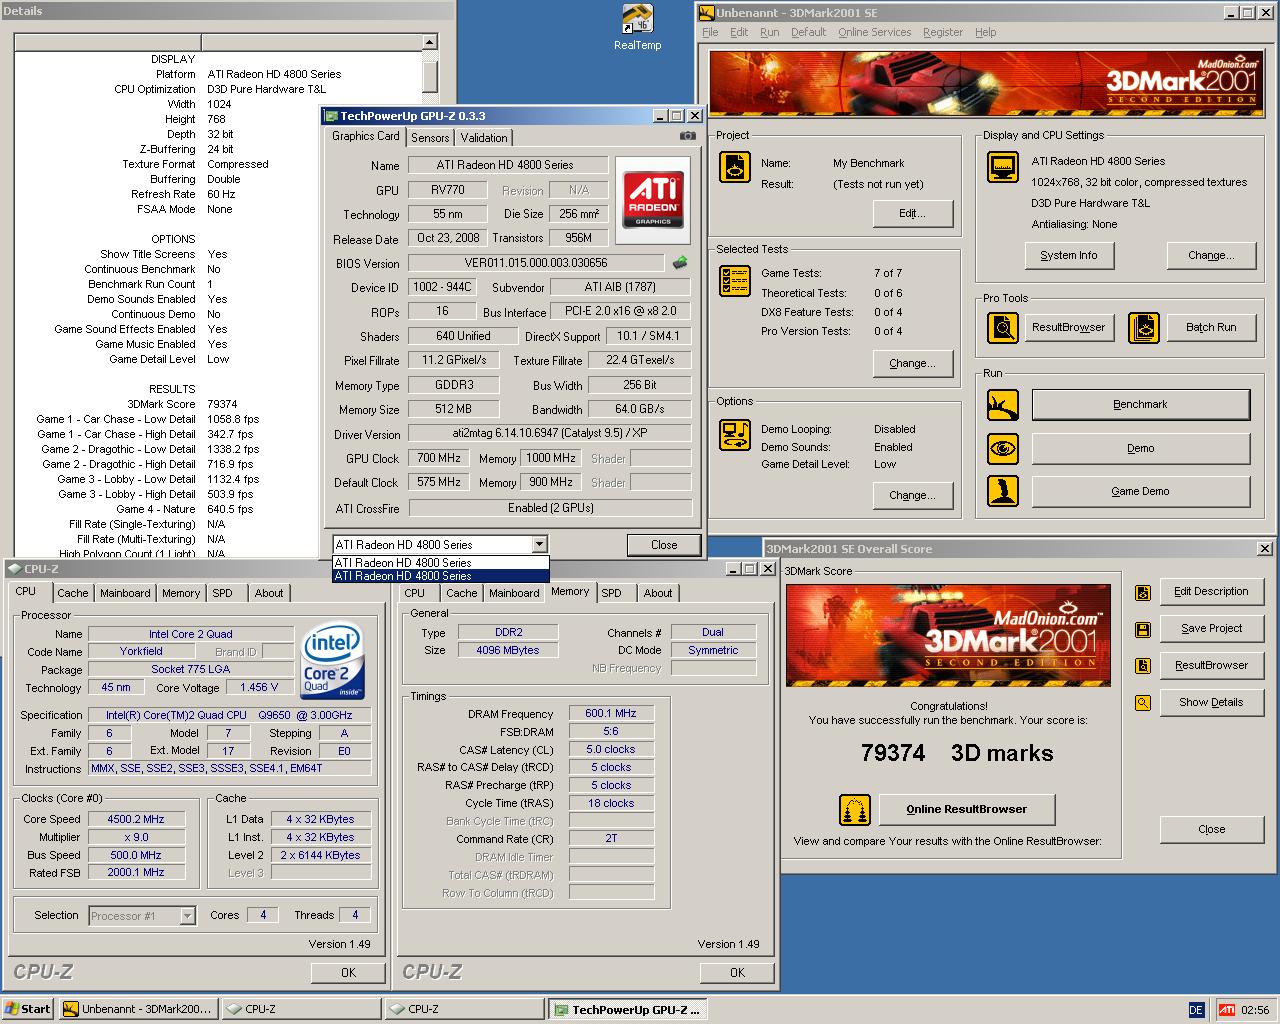Select the highlighted ATI Radeon HD 4800 entry
The height and width of the screenshot is (1024, 1280).
[441, 576]
